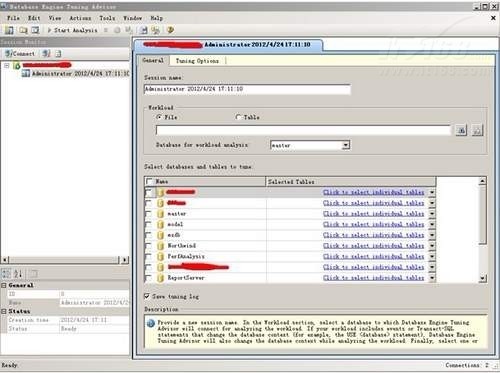The height and width of the screenshot is (373, 500).
Task: Open the Northwind selected tables dropdown arrow
Action: (x=432, y=246)
